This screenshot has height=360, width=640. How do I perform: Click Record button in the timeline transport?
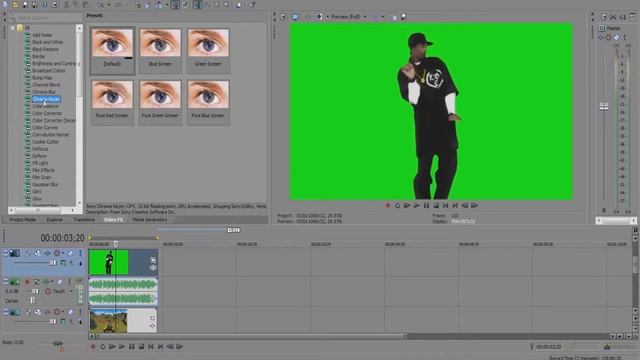coord(93,347)
